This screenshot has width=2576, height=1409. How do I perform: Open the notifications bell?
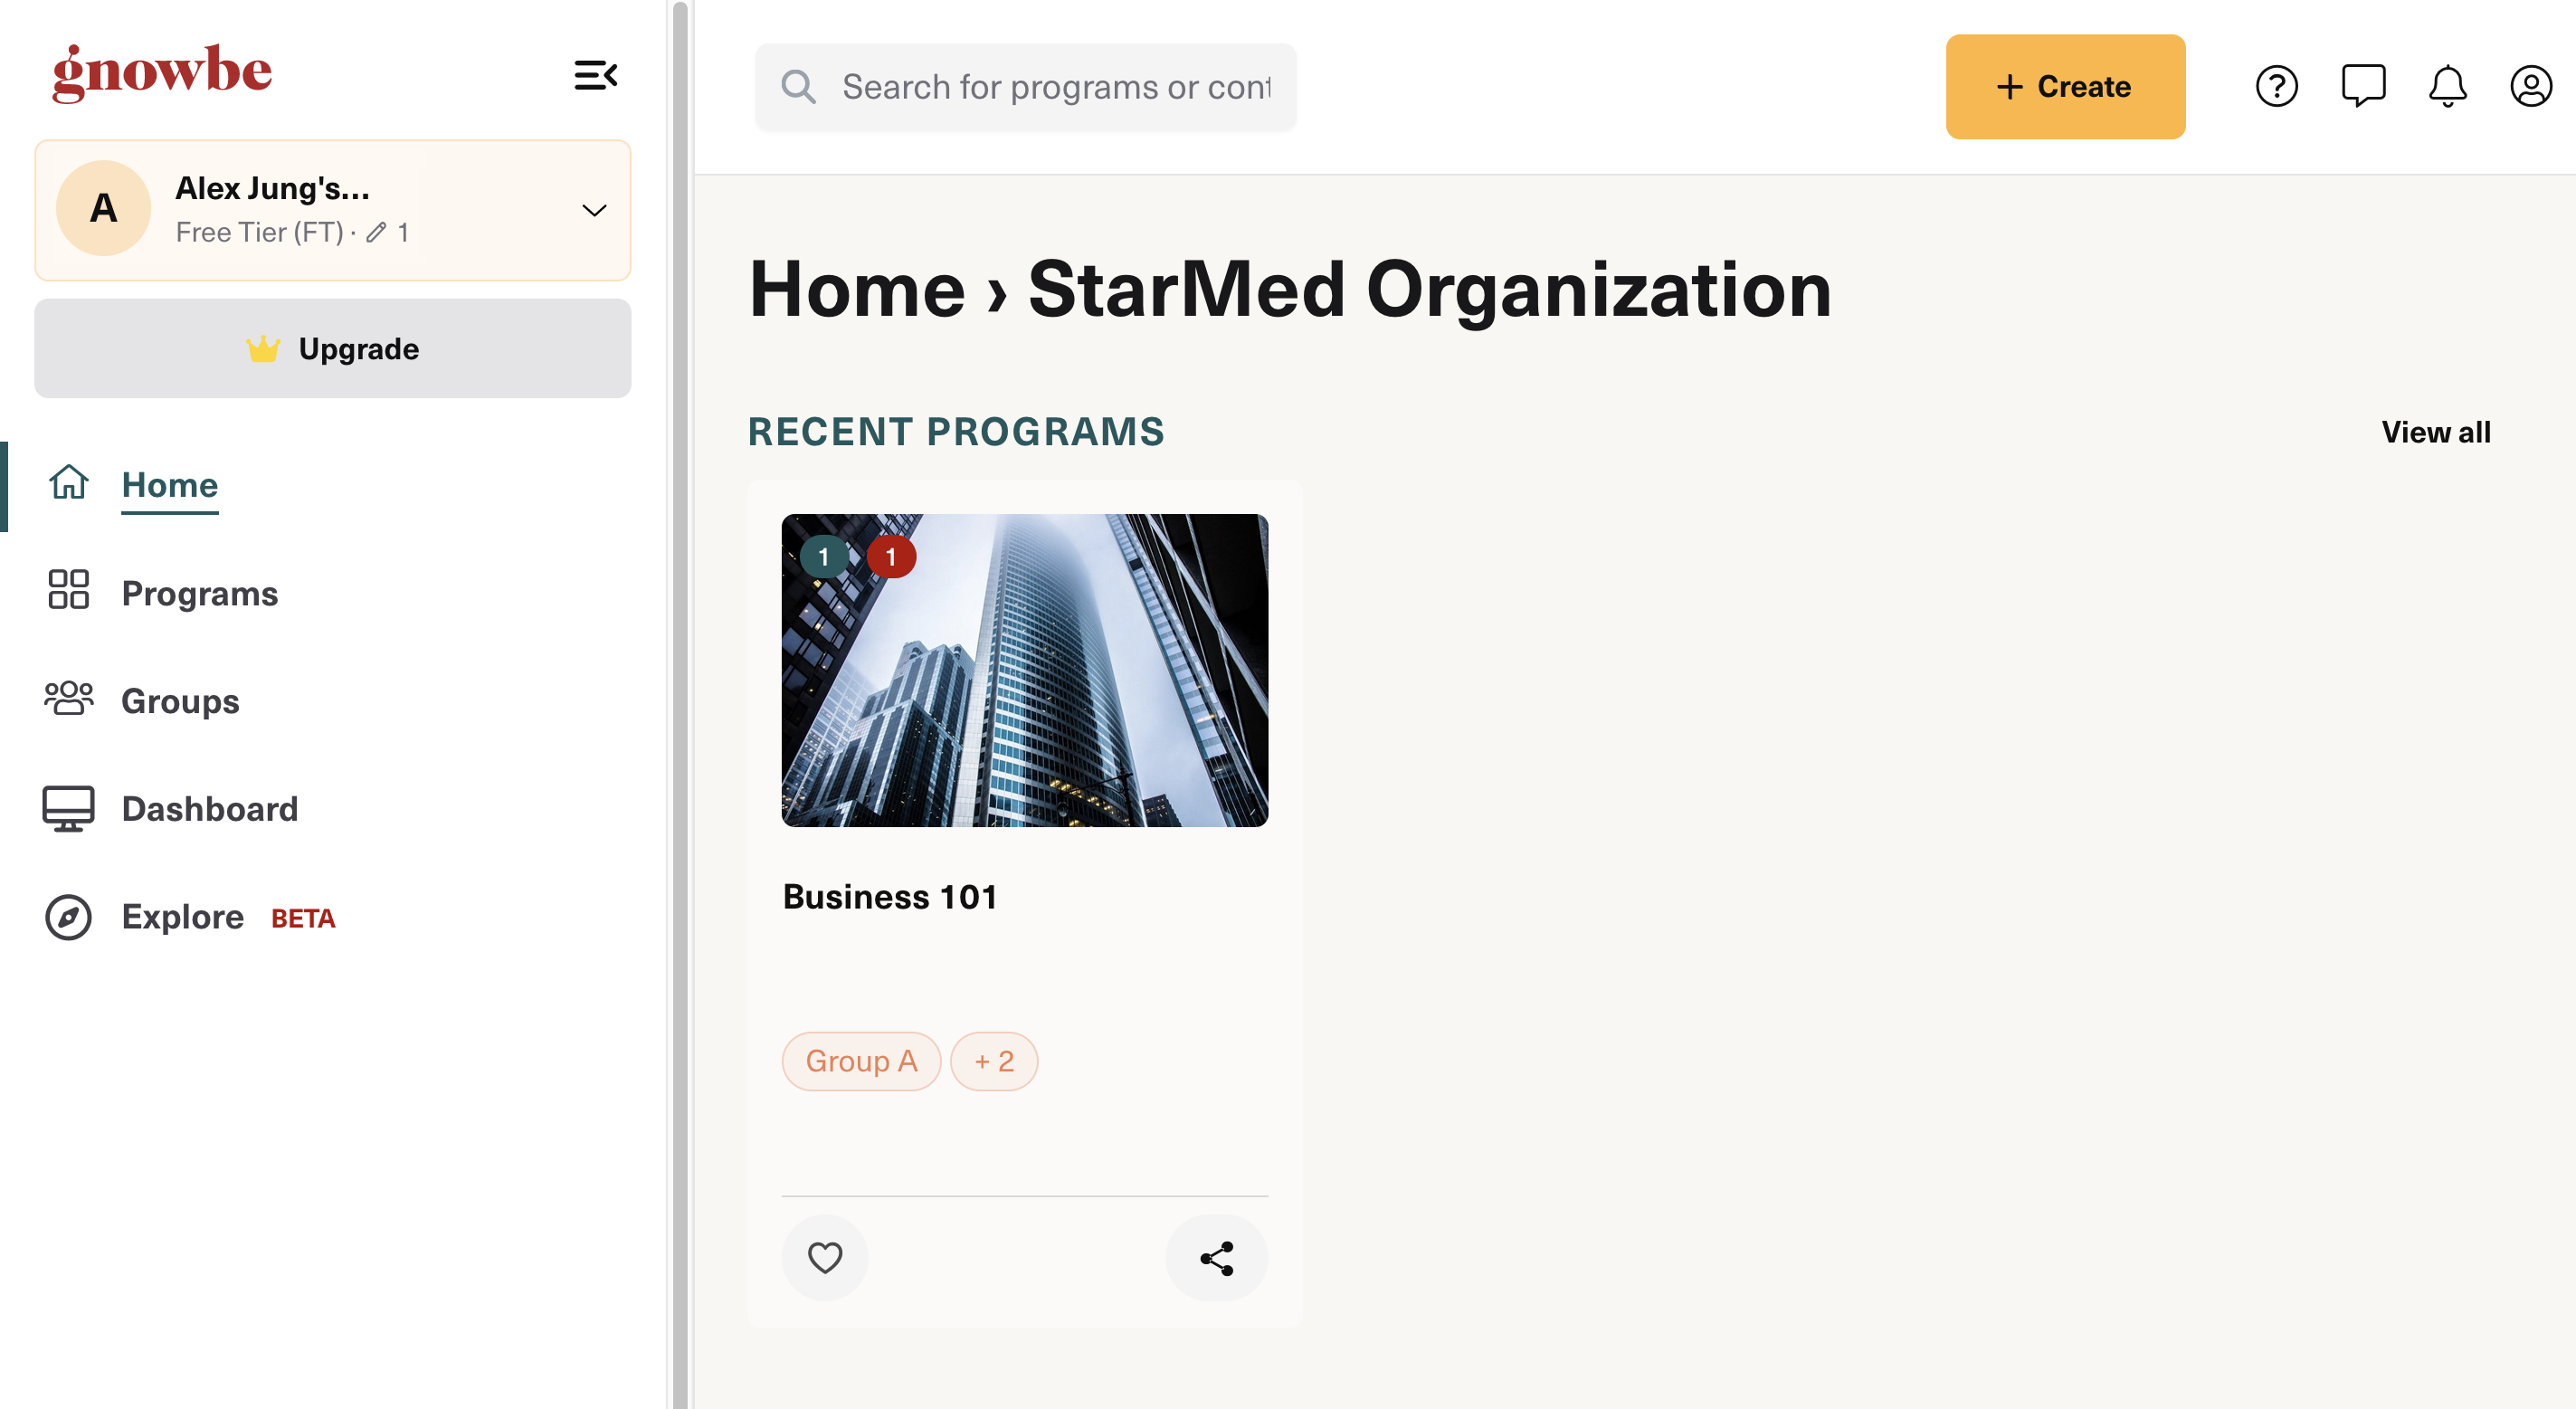point(2447,86)
